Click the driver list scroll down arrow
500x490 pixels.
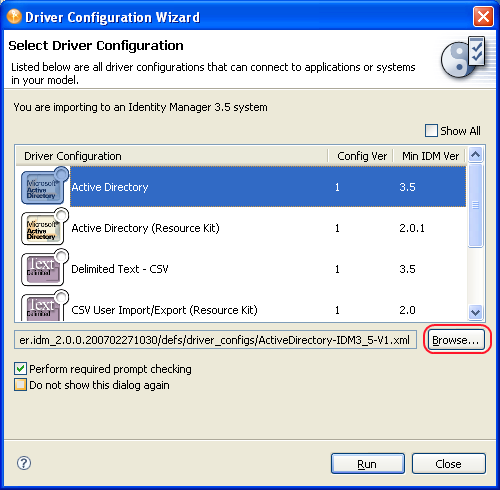tap(475, 312)
